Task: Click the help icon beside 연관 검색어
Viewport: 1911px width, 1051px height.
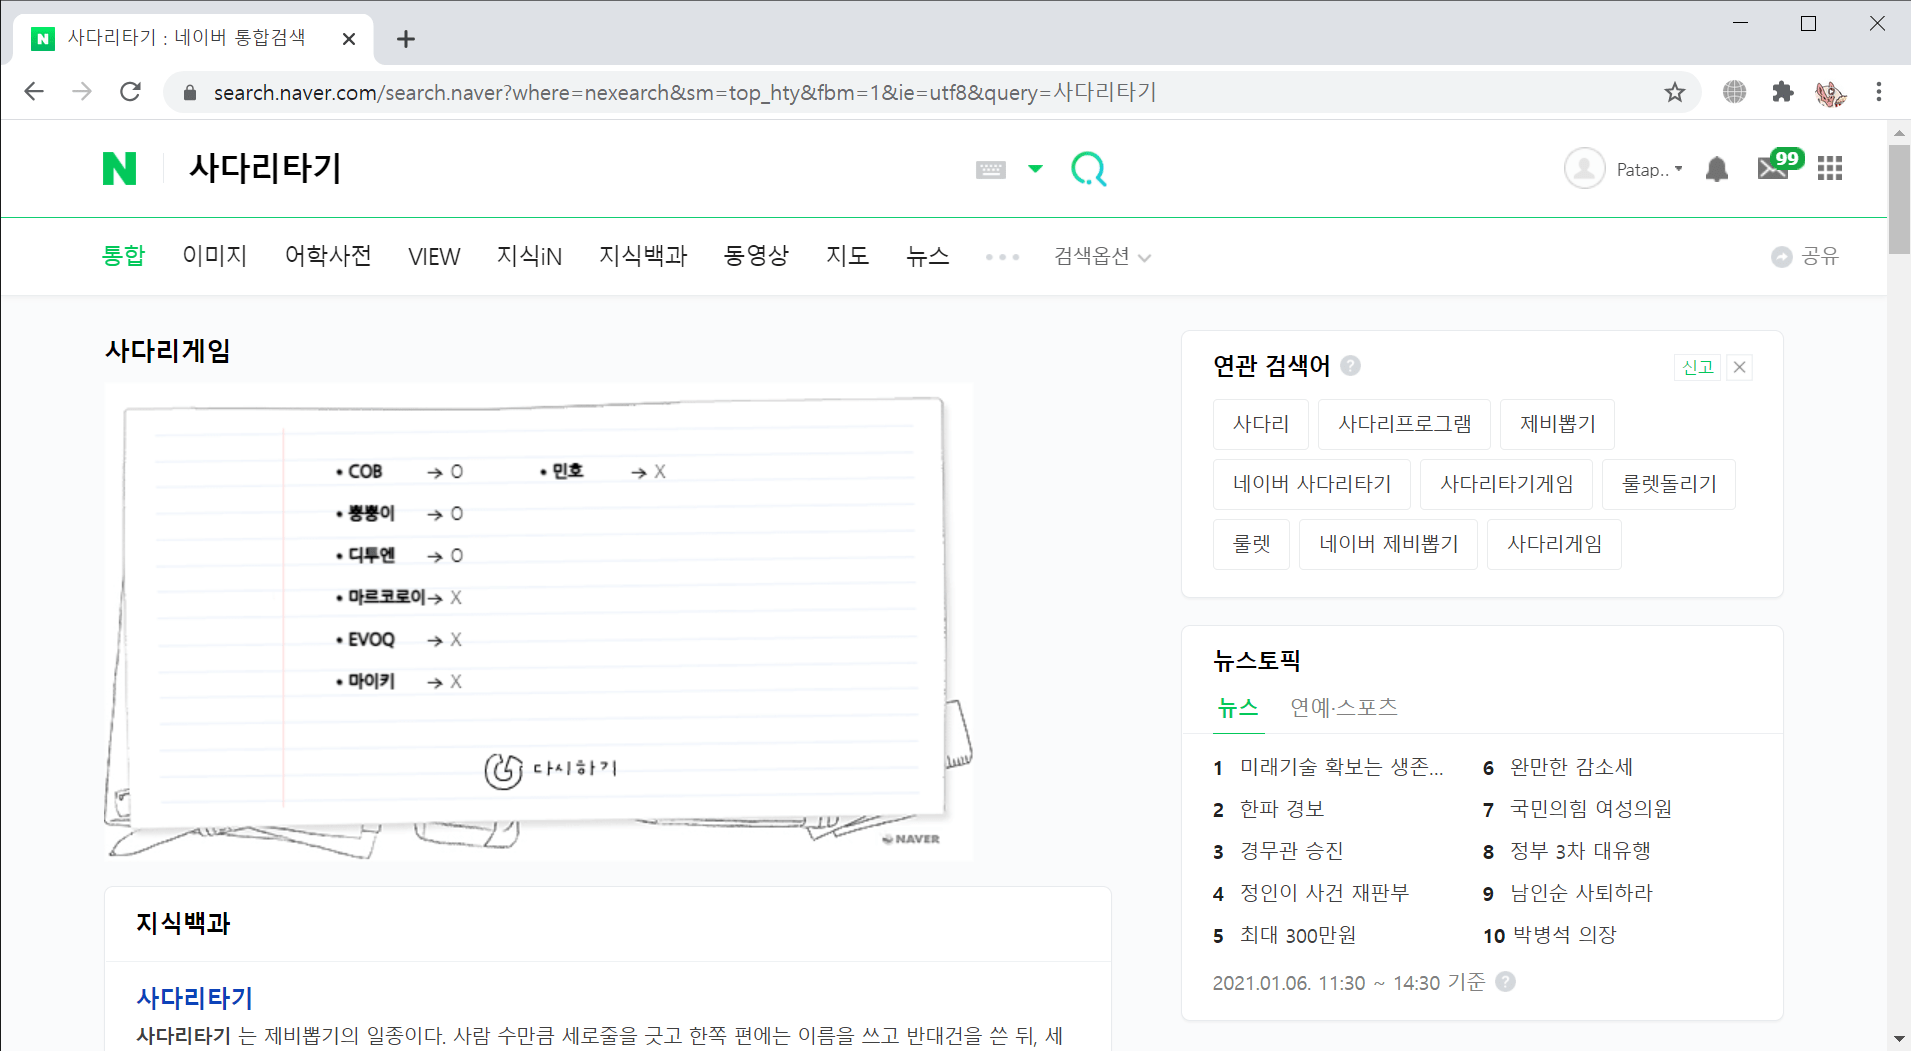Action: click(1350, 366)
